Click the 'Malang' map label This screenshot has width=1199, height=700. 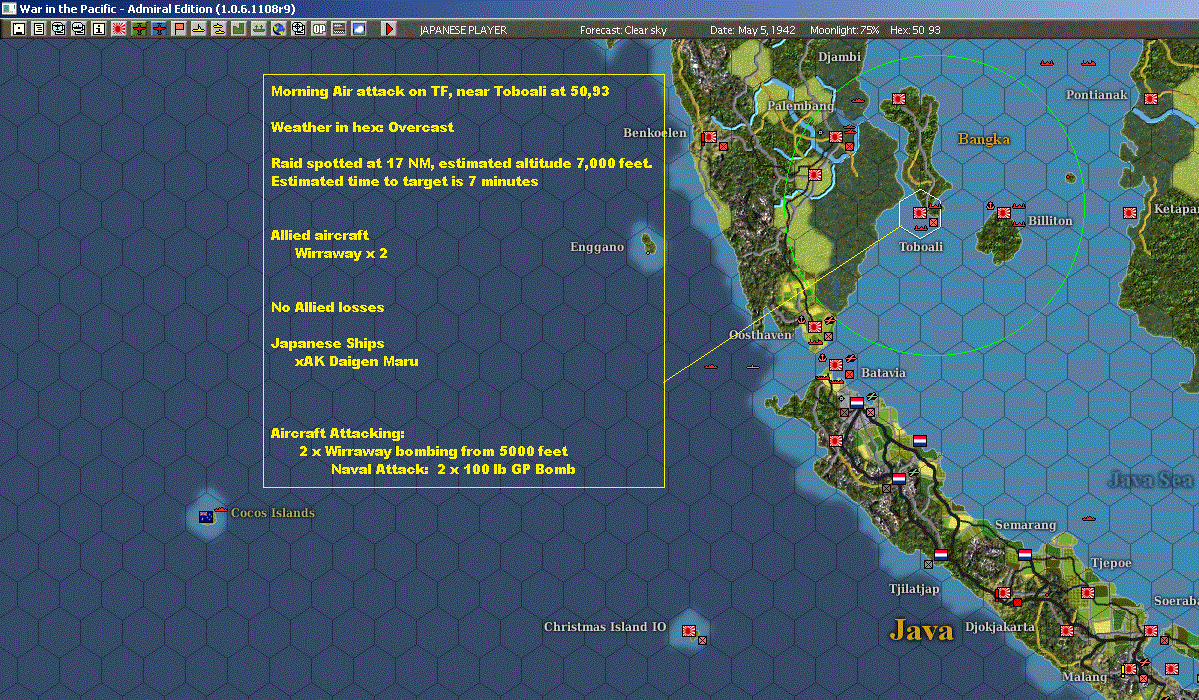(x=1084, y=676)
